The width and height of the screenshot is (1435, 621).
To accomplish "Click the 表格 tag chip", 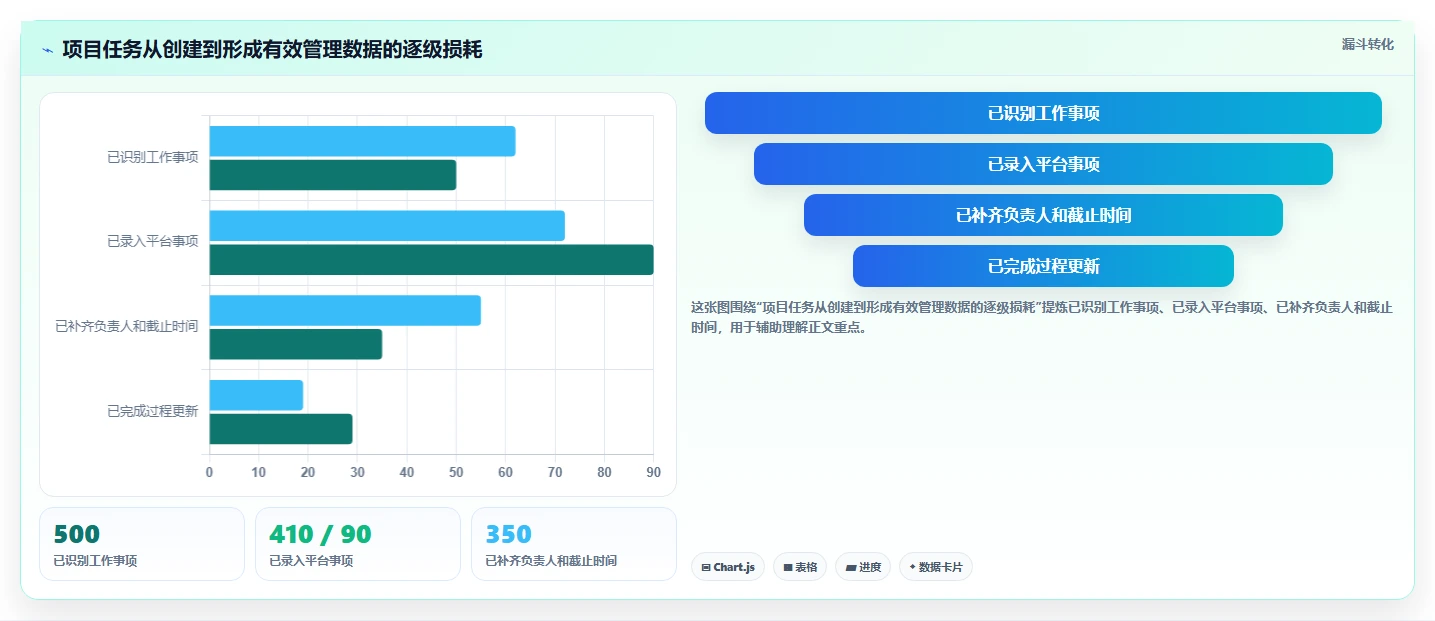I will pyautogui.click(x=800, y=567).
